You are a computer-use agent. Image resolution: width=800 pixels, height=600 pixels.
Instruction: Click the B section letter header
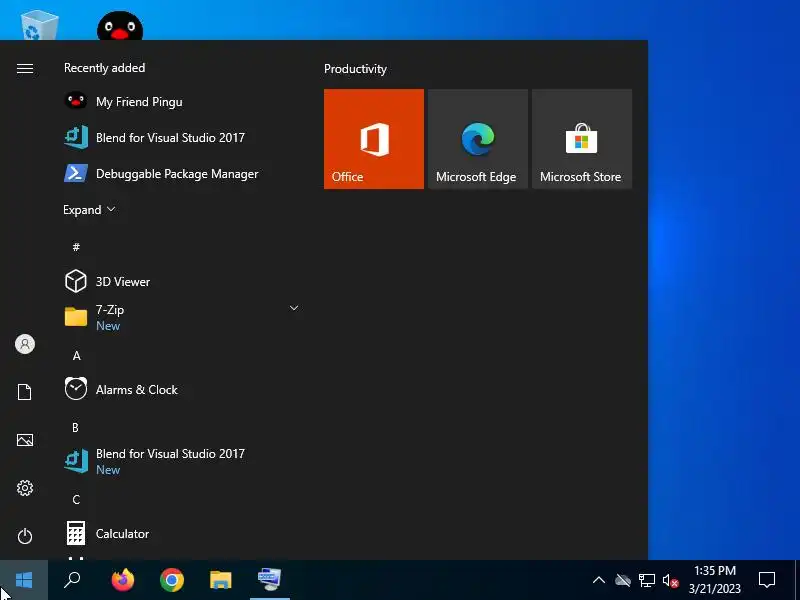pyautogui.click(x=76, y=428)
